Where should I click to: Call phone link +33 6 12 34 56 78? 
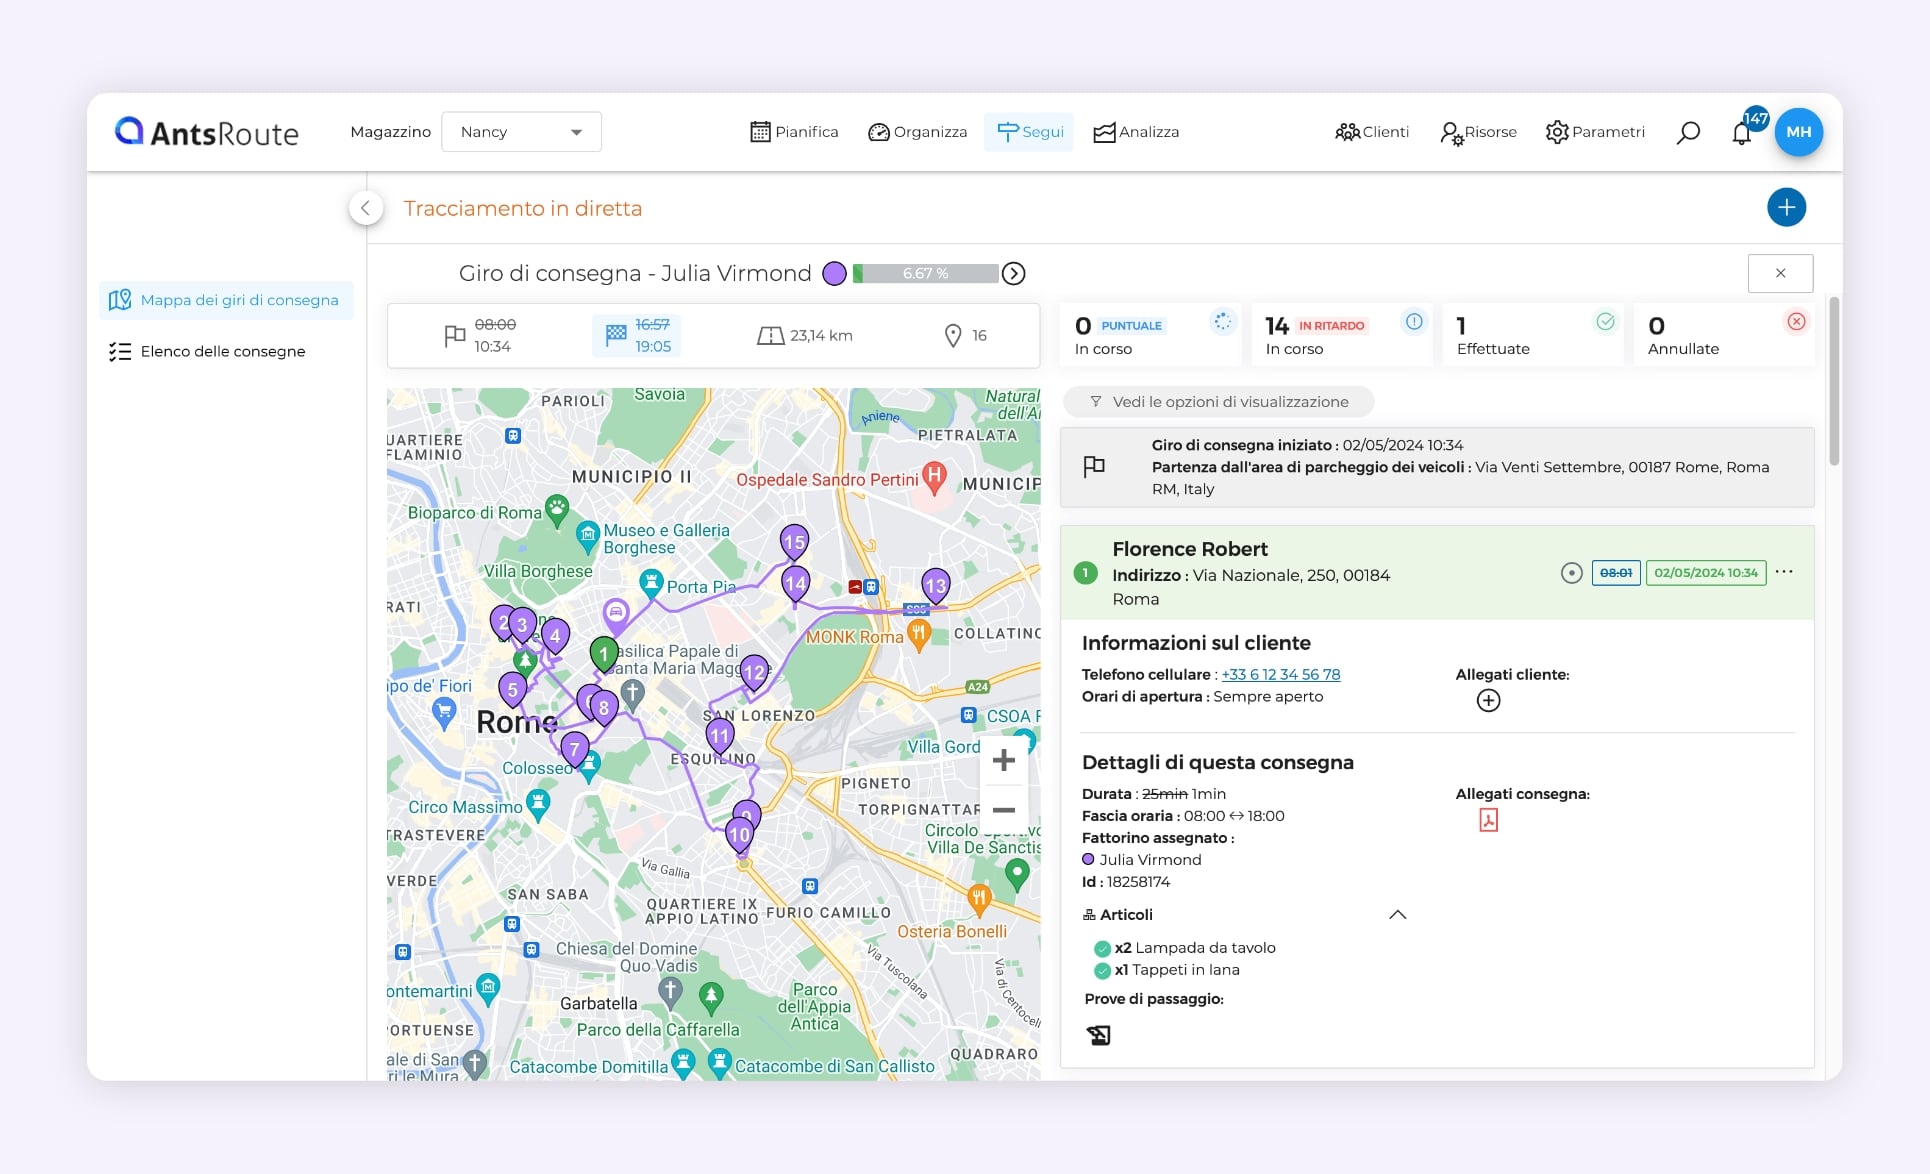coord(1281,674)
